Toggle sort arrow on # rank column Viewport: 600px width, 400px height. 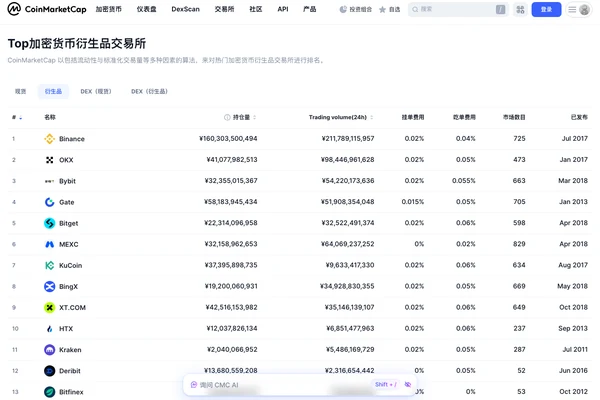point(21,118)
